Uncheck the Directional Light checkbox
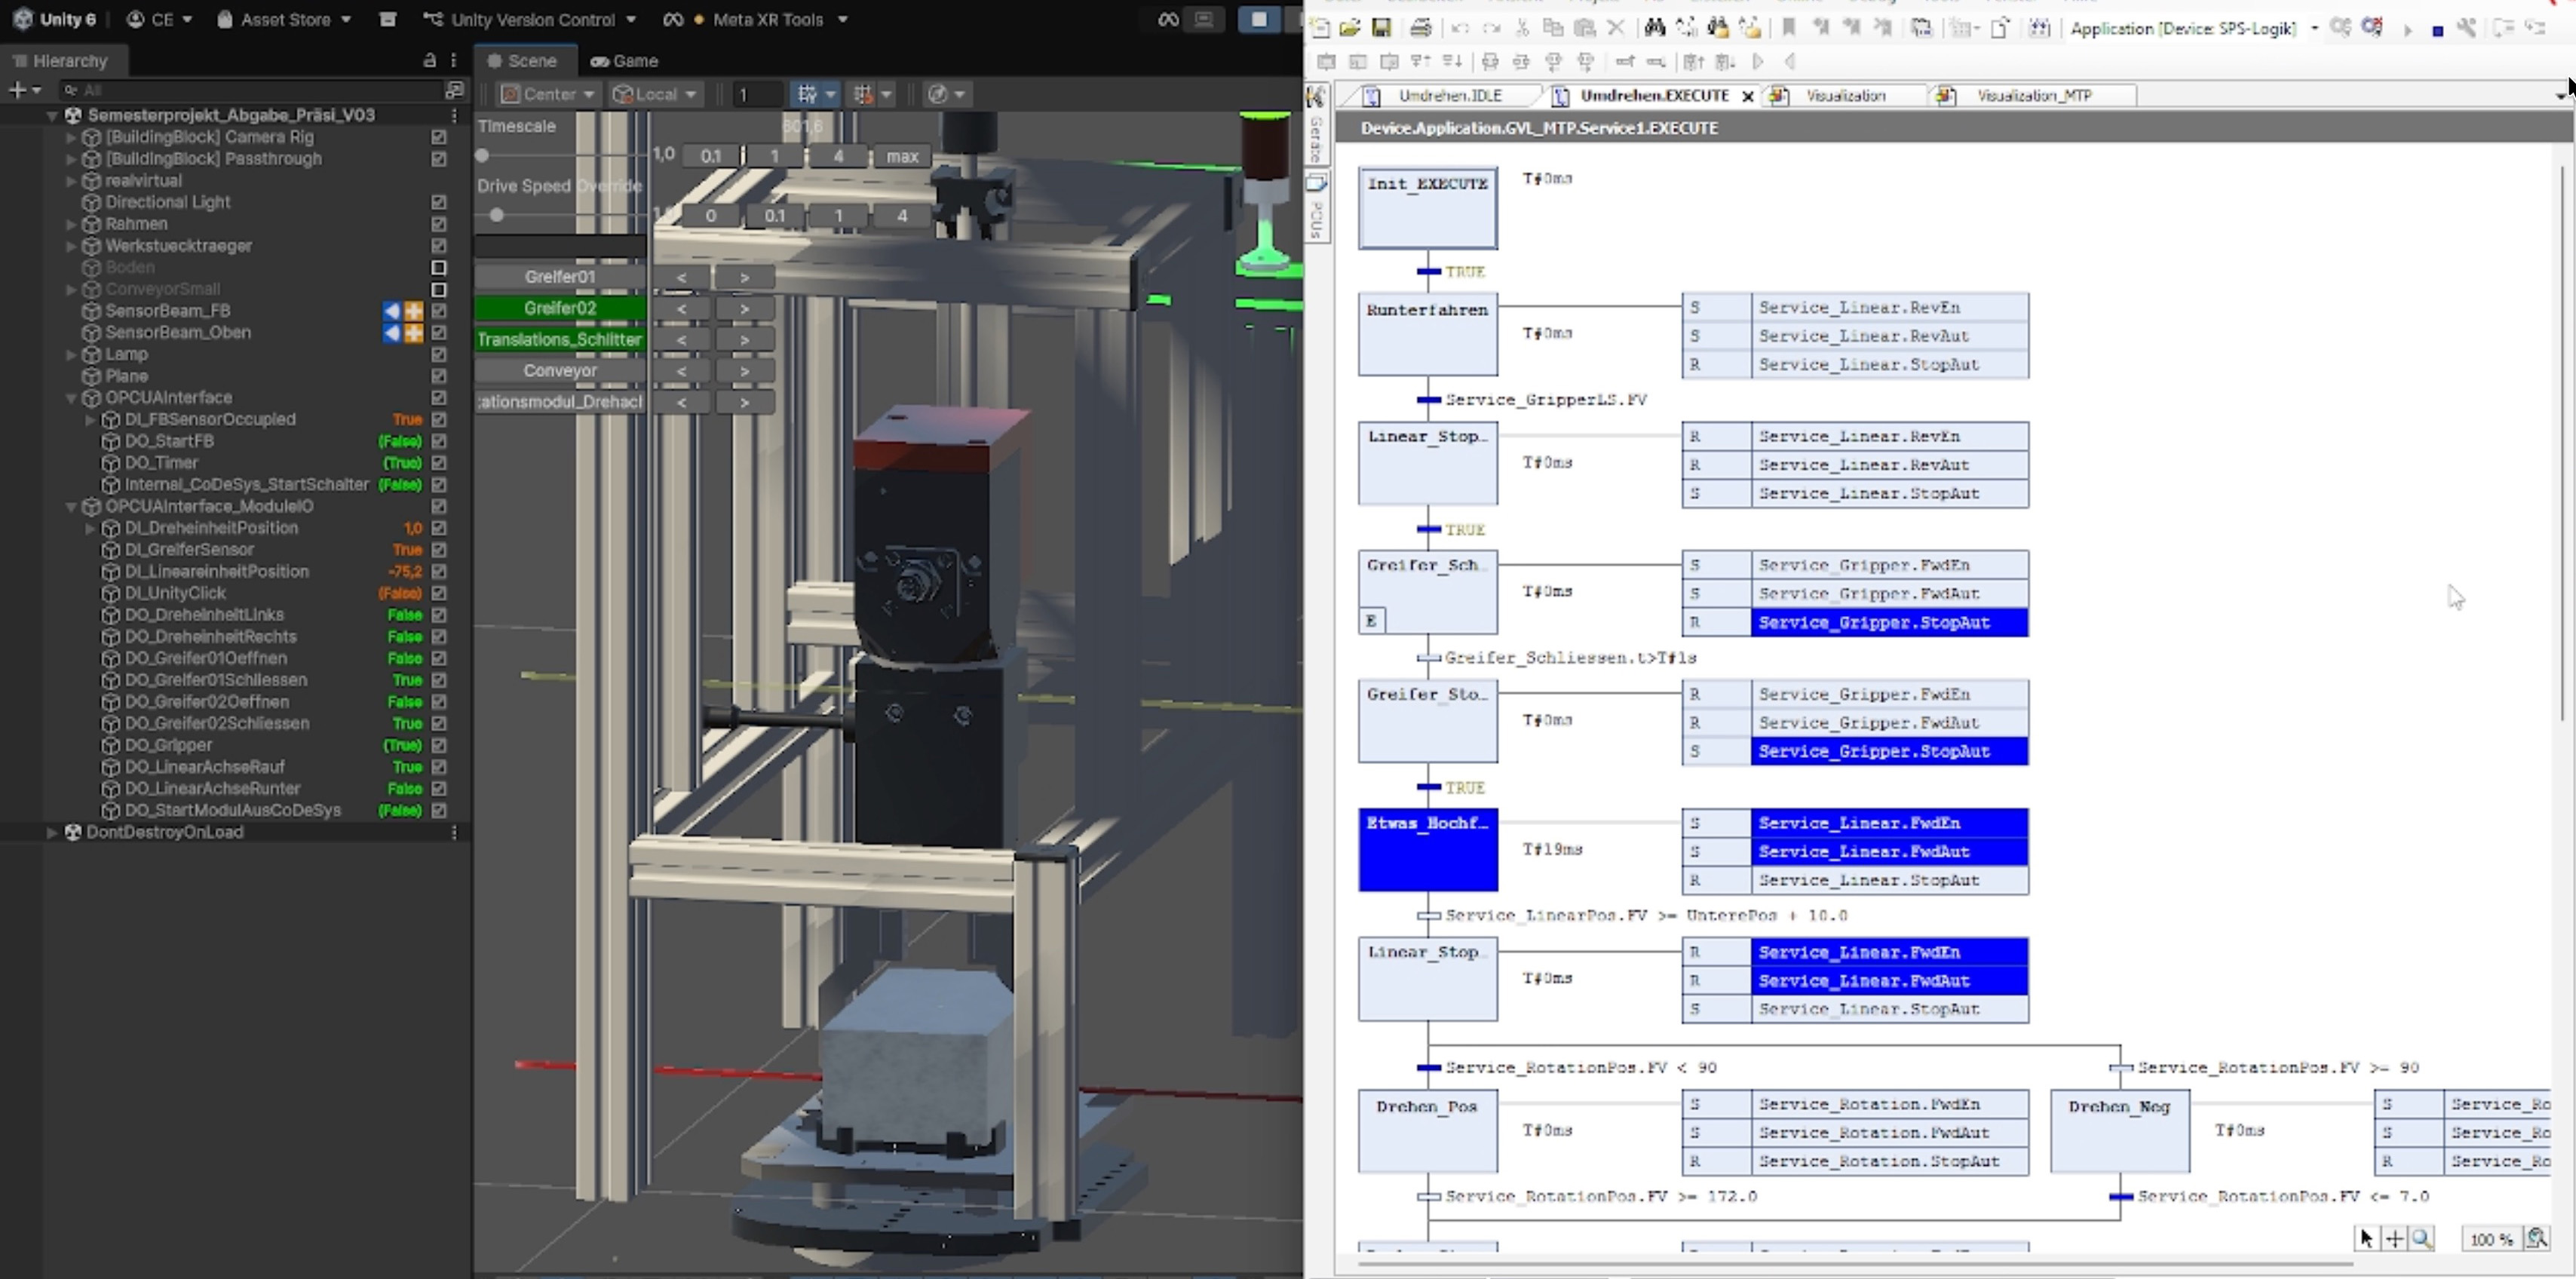Viewport: 2576px width, 1279px height. 438,202
